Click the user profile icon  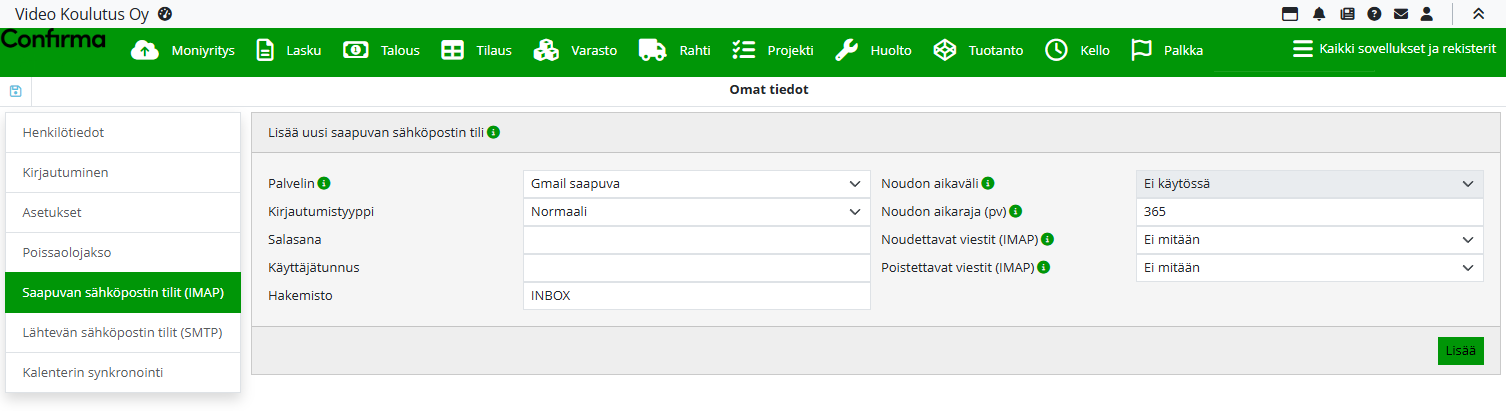pyautogui.click(x=1427, y=14)
